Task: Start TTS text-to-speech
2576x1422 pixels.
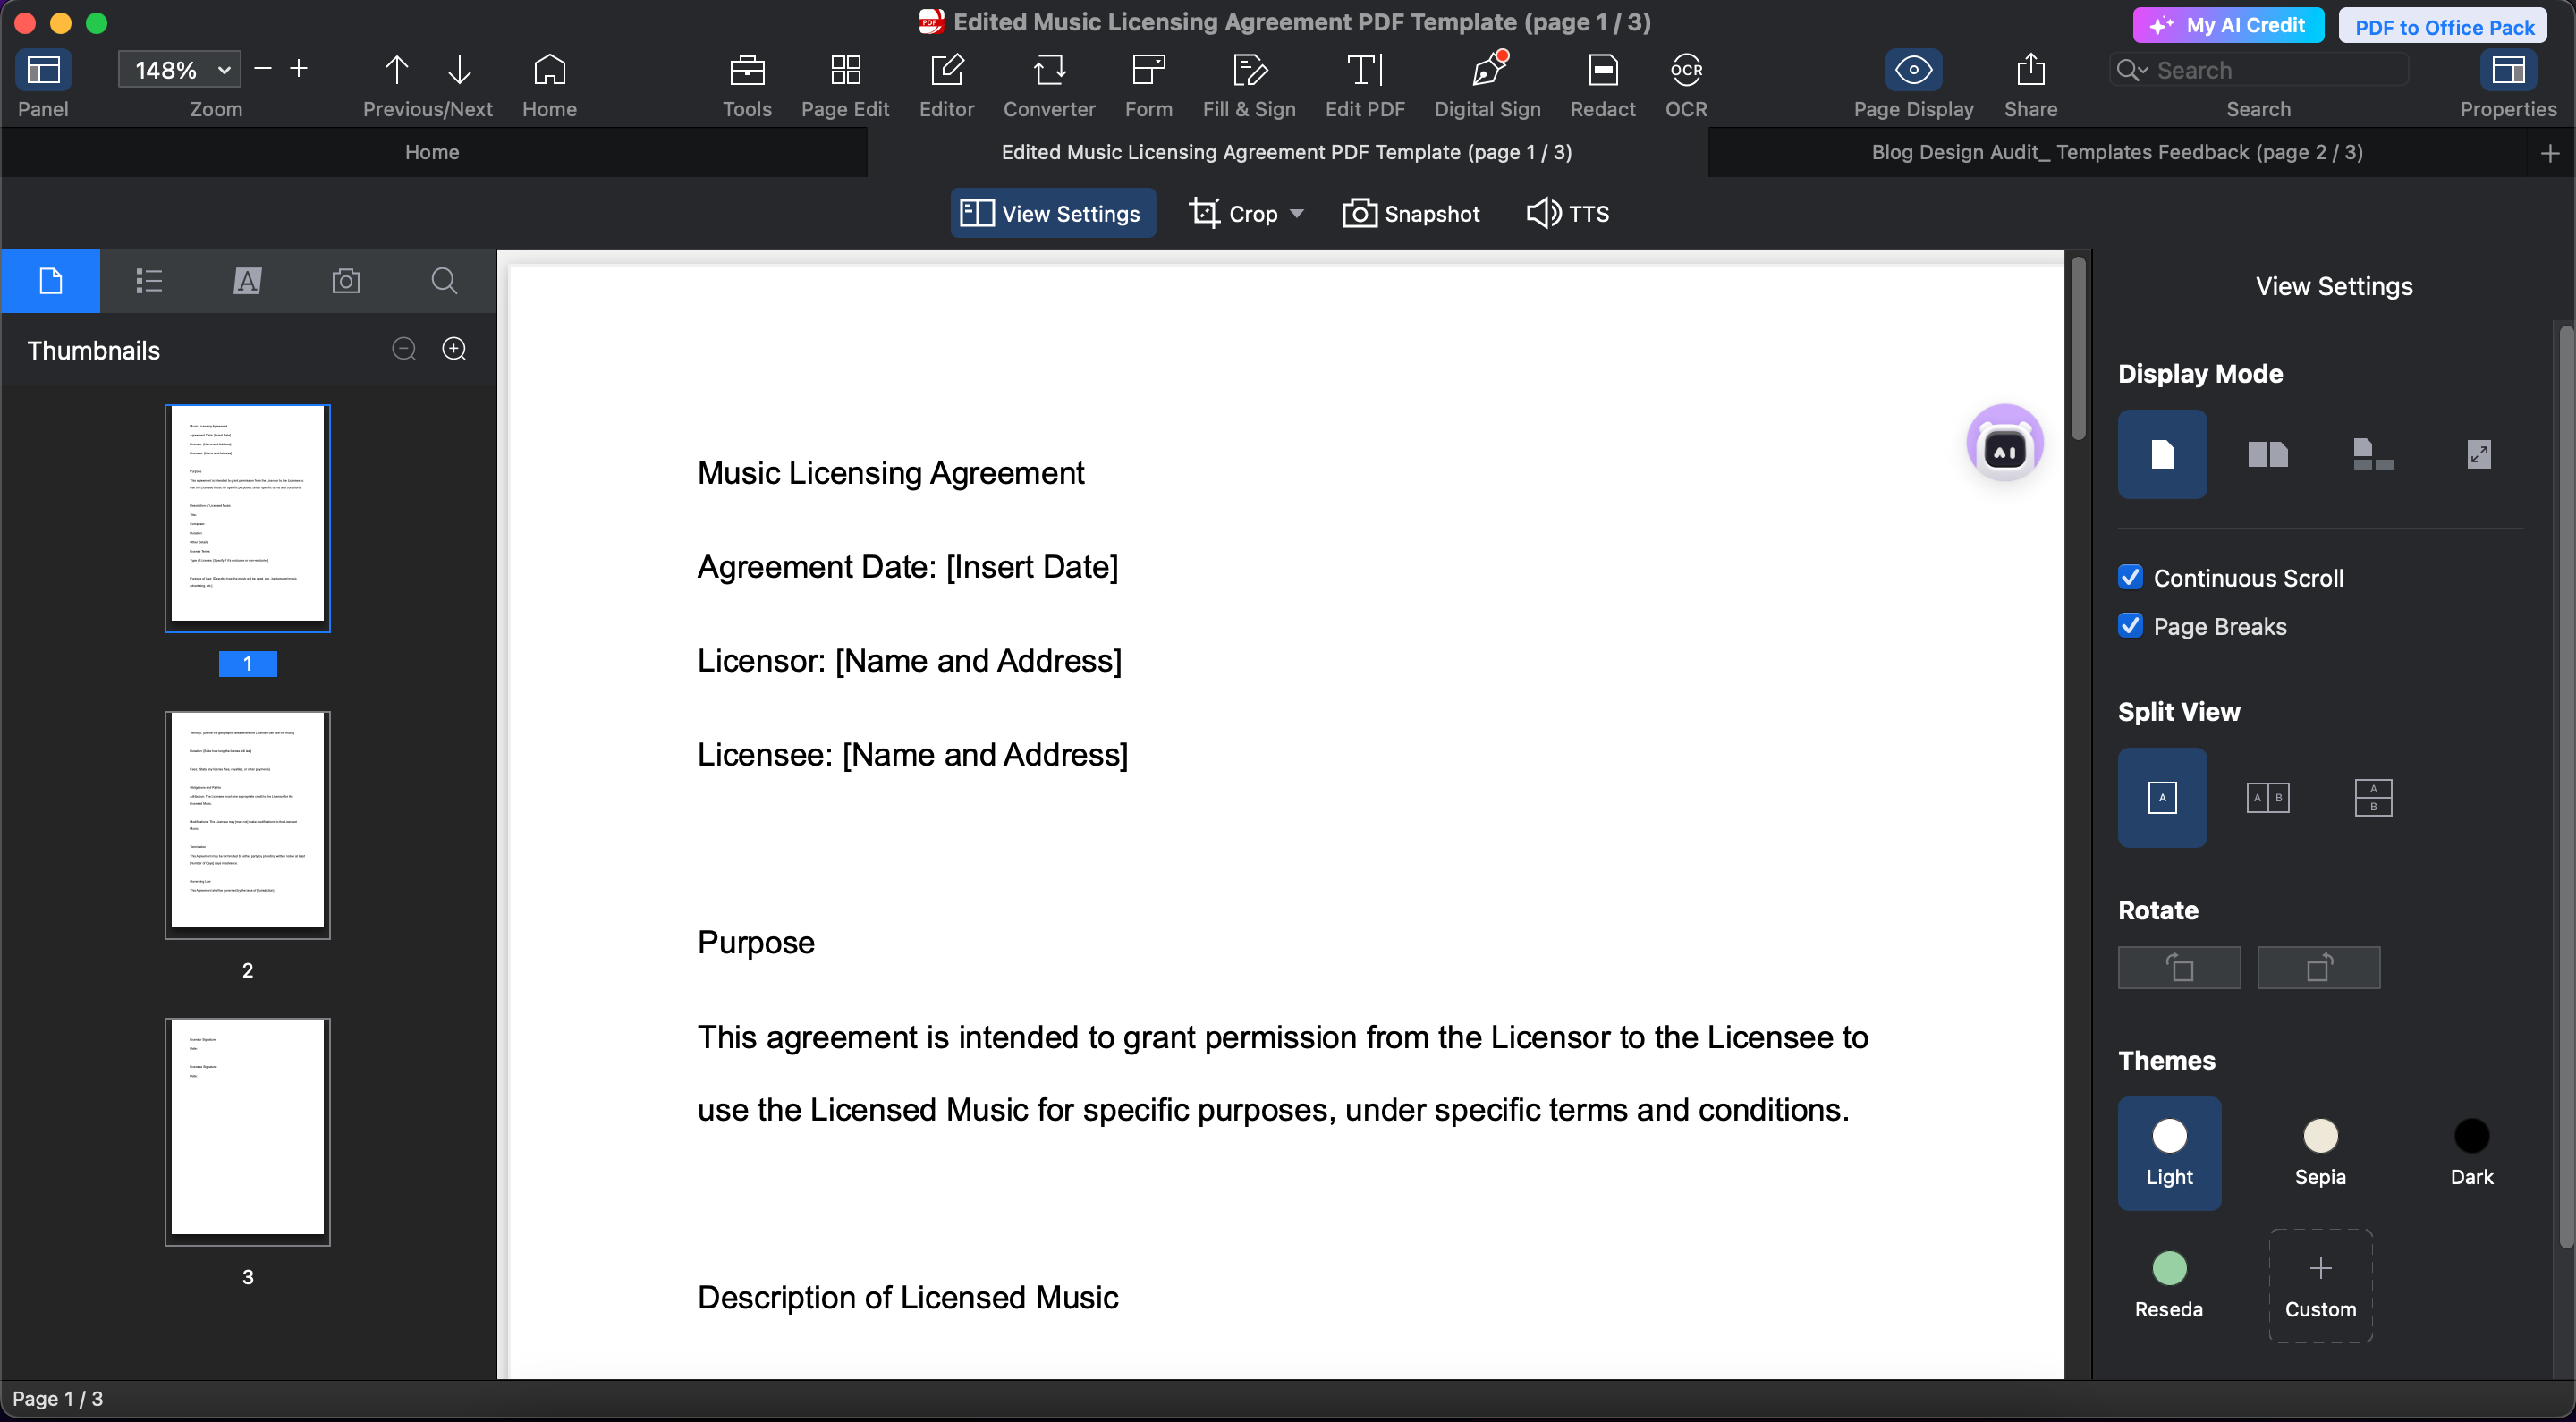Action: 1567,213
